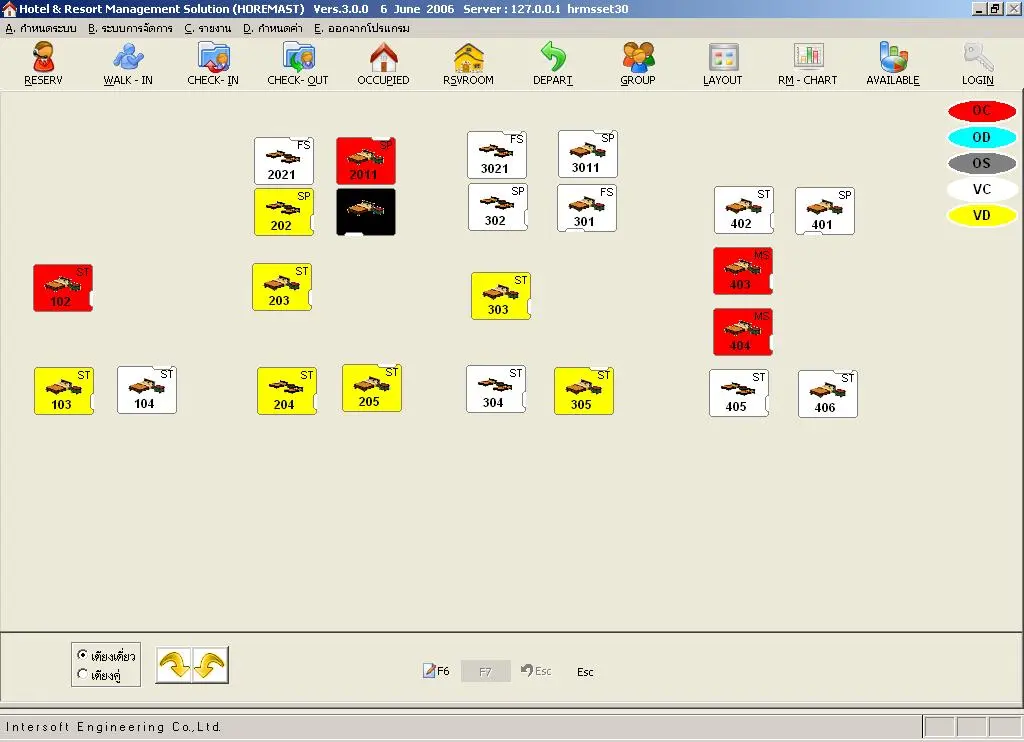1024x742 pixels.
Task: Select yellow room 303 tile
Action: 500,296
